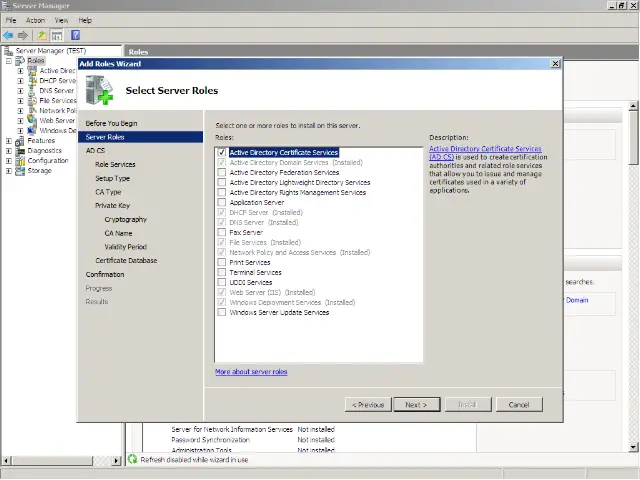Click the Network Policy role icon in tree

click(x=32, y=111)
